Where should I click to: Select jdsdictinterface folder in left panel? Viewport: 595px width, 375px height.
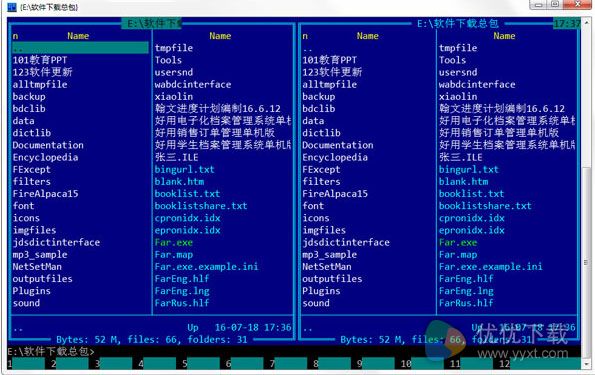point(56,242)
